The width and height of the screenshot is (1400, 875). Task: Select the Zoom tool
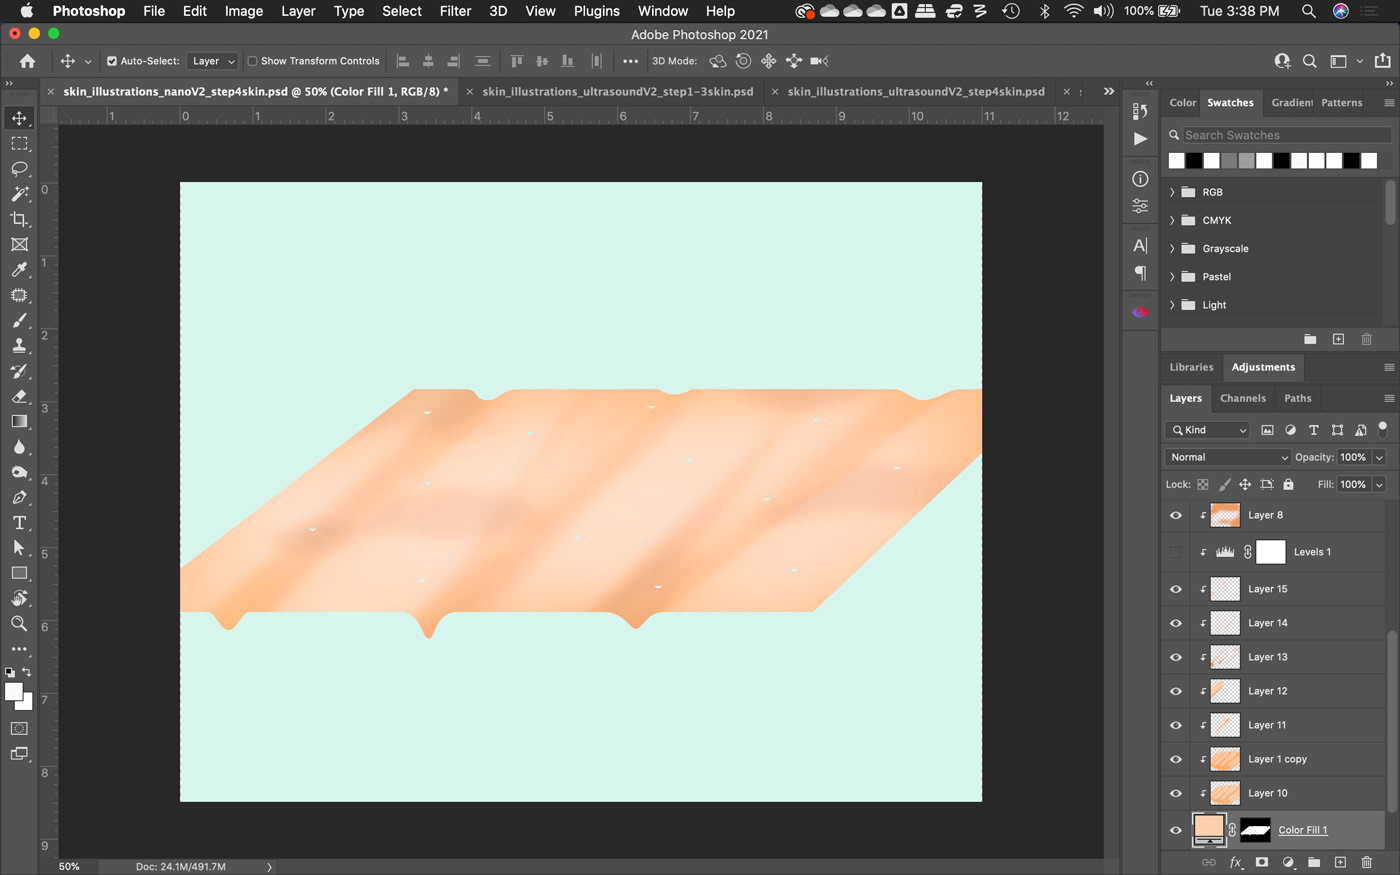coord(19,623)
